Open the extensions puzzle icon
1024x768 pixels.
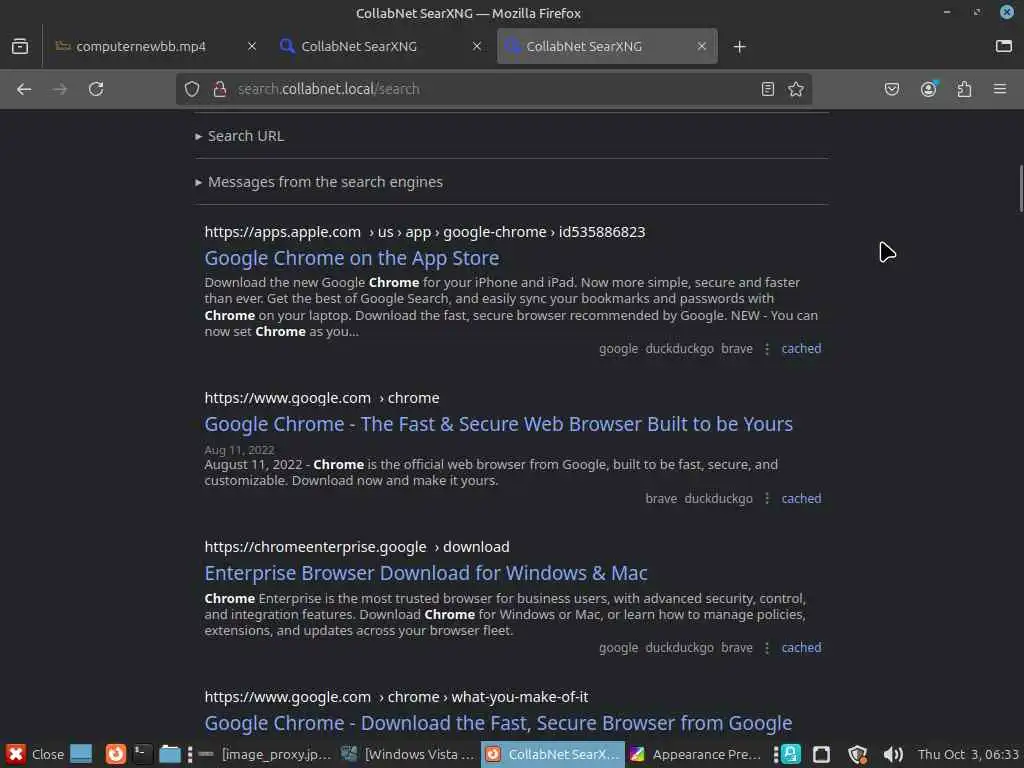point(964,89)
